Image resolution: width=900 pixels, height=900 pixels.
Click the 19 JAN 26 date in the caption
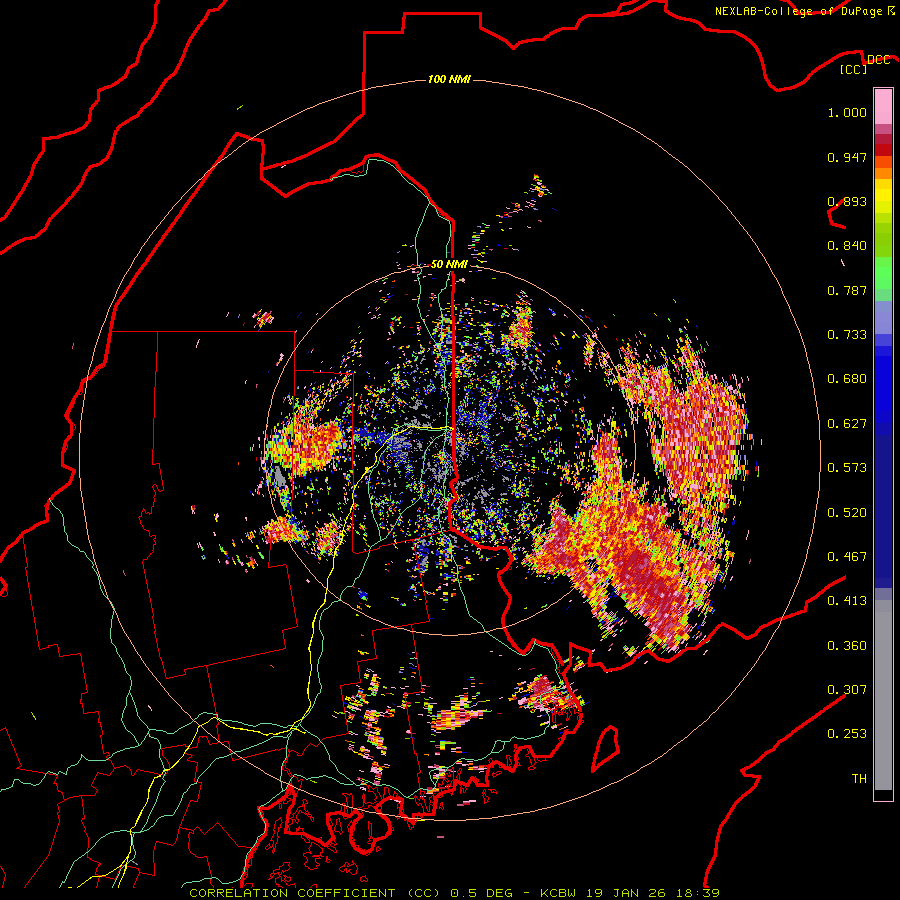click(x=625, y=893)
